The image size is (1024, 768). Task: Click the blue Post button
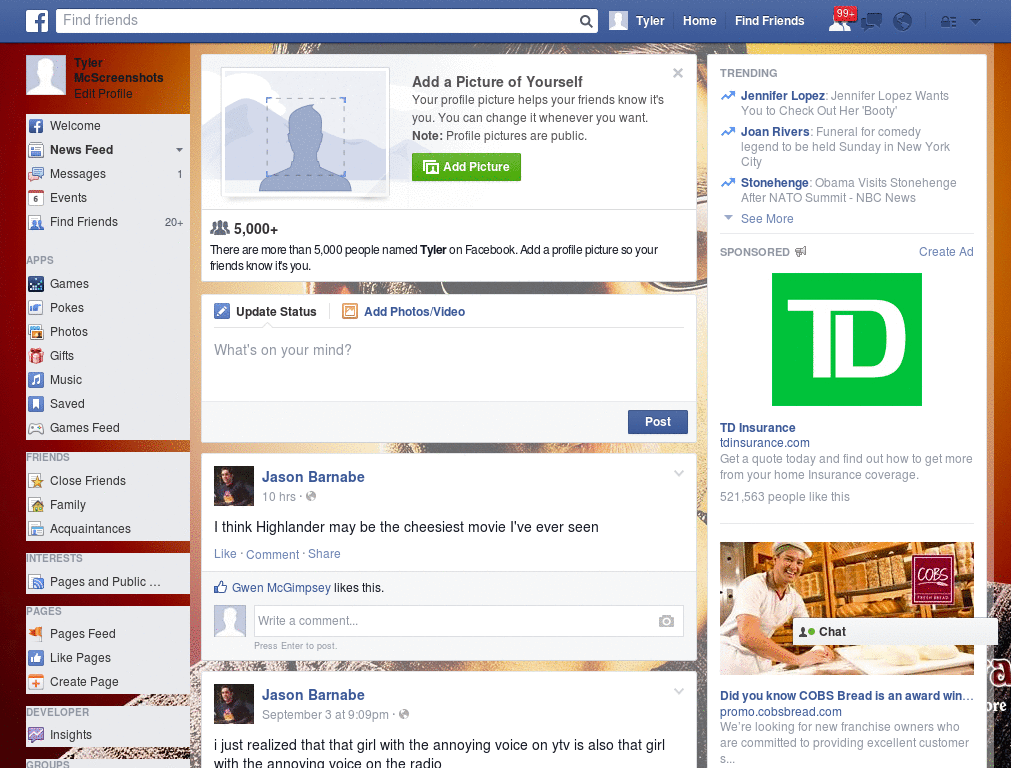click(x=658, y=422)
